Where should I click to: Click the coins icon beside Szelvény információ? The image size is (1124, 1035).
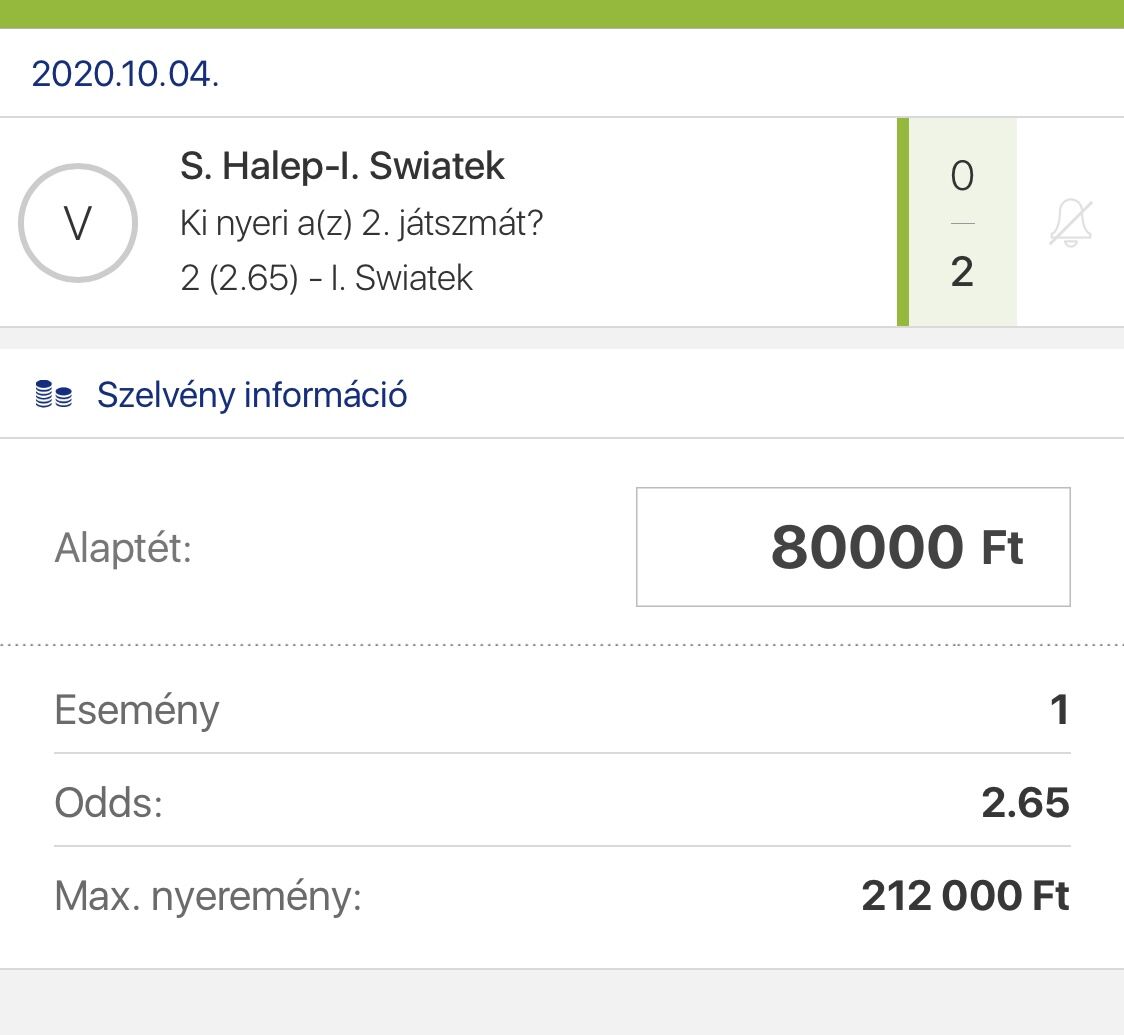(x=54, y=395)
